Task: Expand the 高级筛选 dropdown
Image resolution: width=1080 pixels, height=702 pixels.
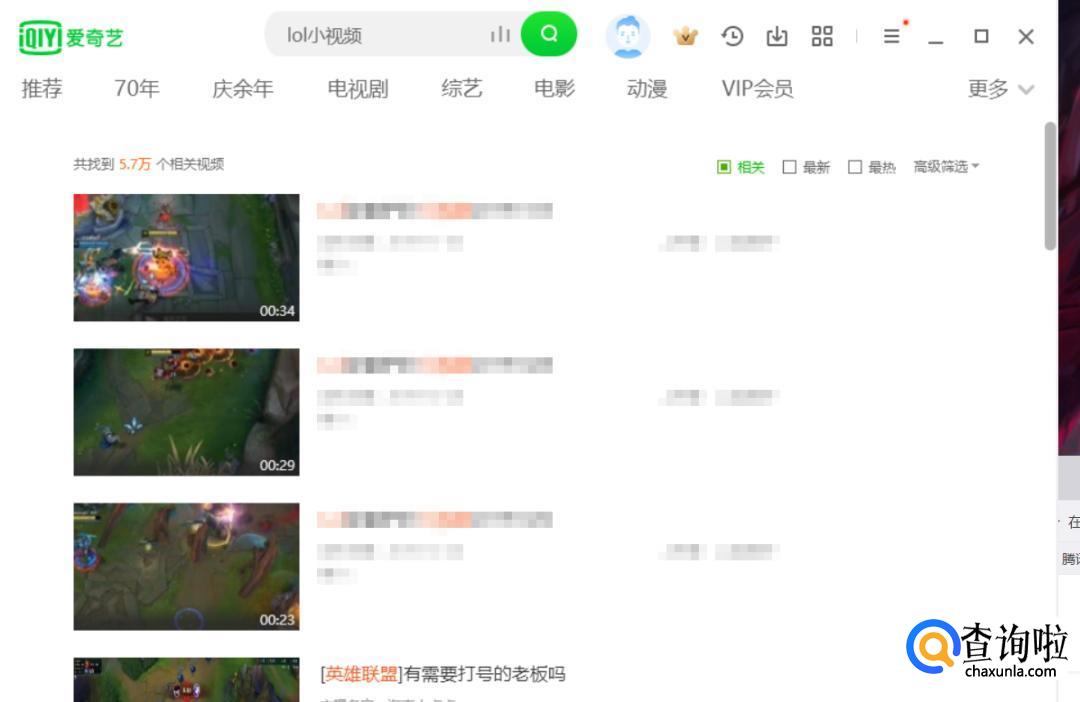Action: pyautogui.click(x=946, y=167)
